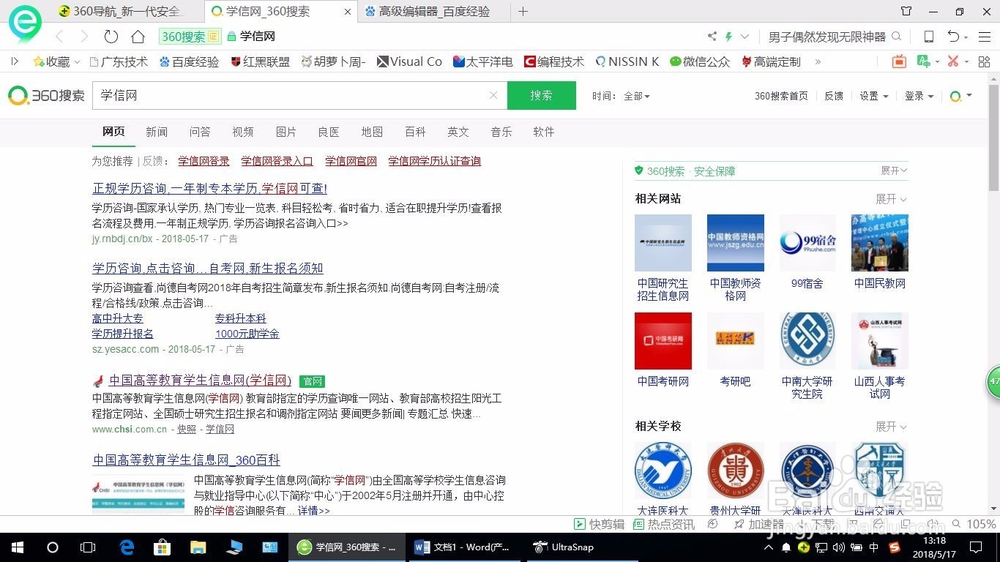Screen dimensions: 1000x562
Task: Click the 专科升本科 sublink
Action: tap(240, 318)
